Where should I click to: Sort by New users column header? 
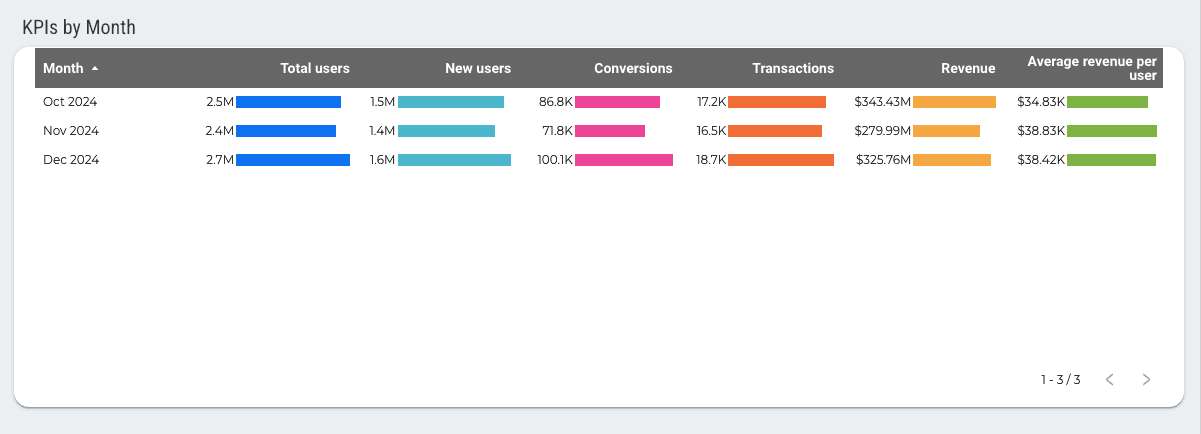tap(478, 69)
